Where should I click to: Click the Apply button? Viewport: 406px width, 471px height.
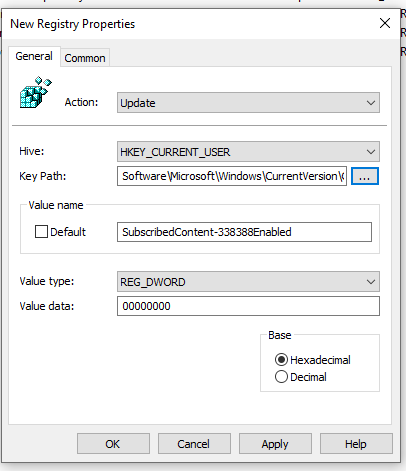[x=275, y=444]
